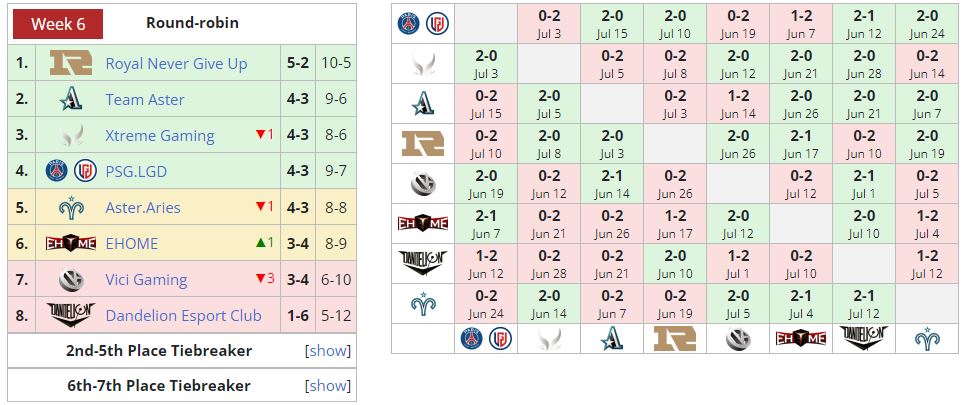Viewport: 964px width, 405px height.
Task: Click the Team Aster logo in standings
Action: pyautogui.click(x=71, y=100)
